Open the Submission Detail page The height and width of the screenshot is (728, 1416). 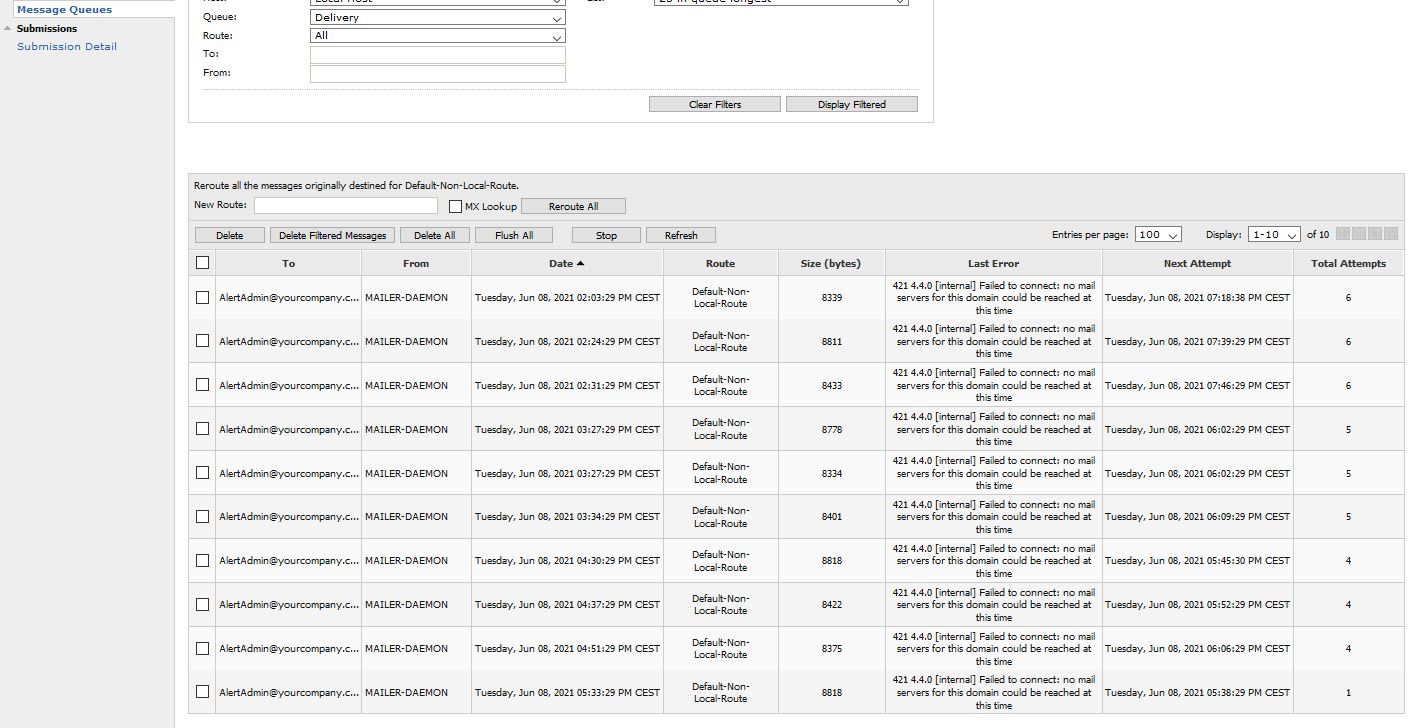[66, 46]
